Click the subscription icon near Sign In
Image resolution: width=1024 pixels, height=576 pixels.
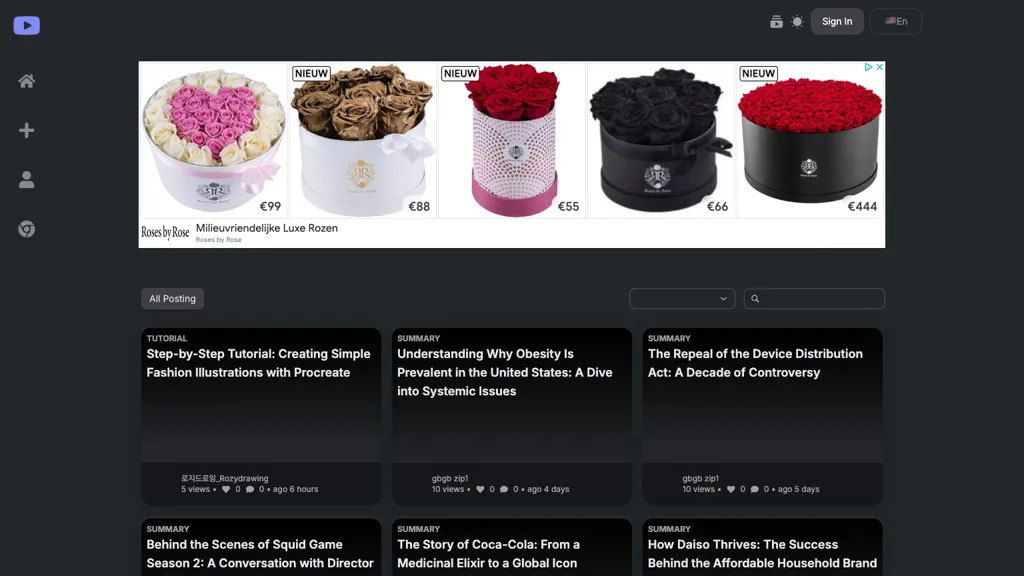[x=776, y=22]
